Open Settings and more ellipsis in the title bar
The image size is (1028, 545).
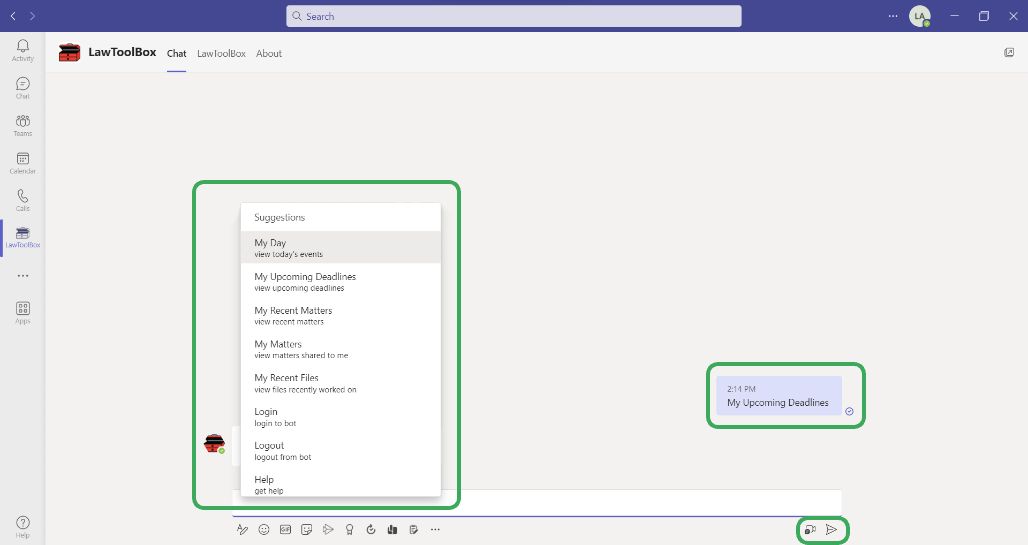pyautogui.click(x=893, y=16)
